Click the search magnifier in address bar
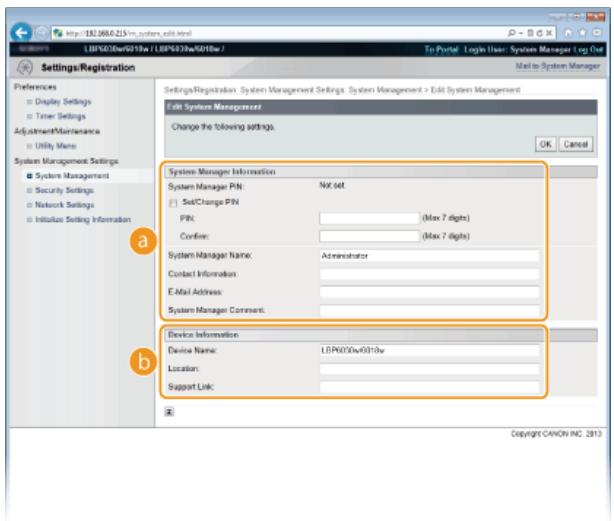This screenshot has height=521, width=614. pos(512,33)
